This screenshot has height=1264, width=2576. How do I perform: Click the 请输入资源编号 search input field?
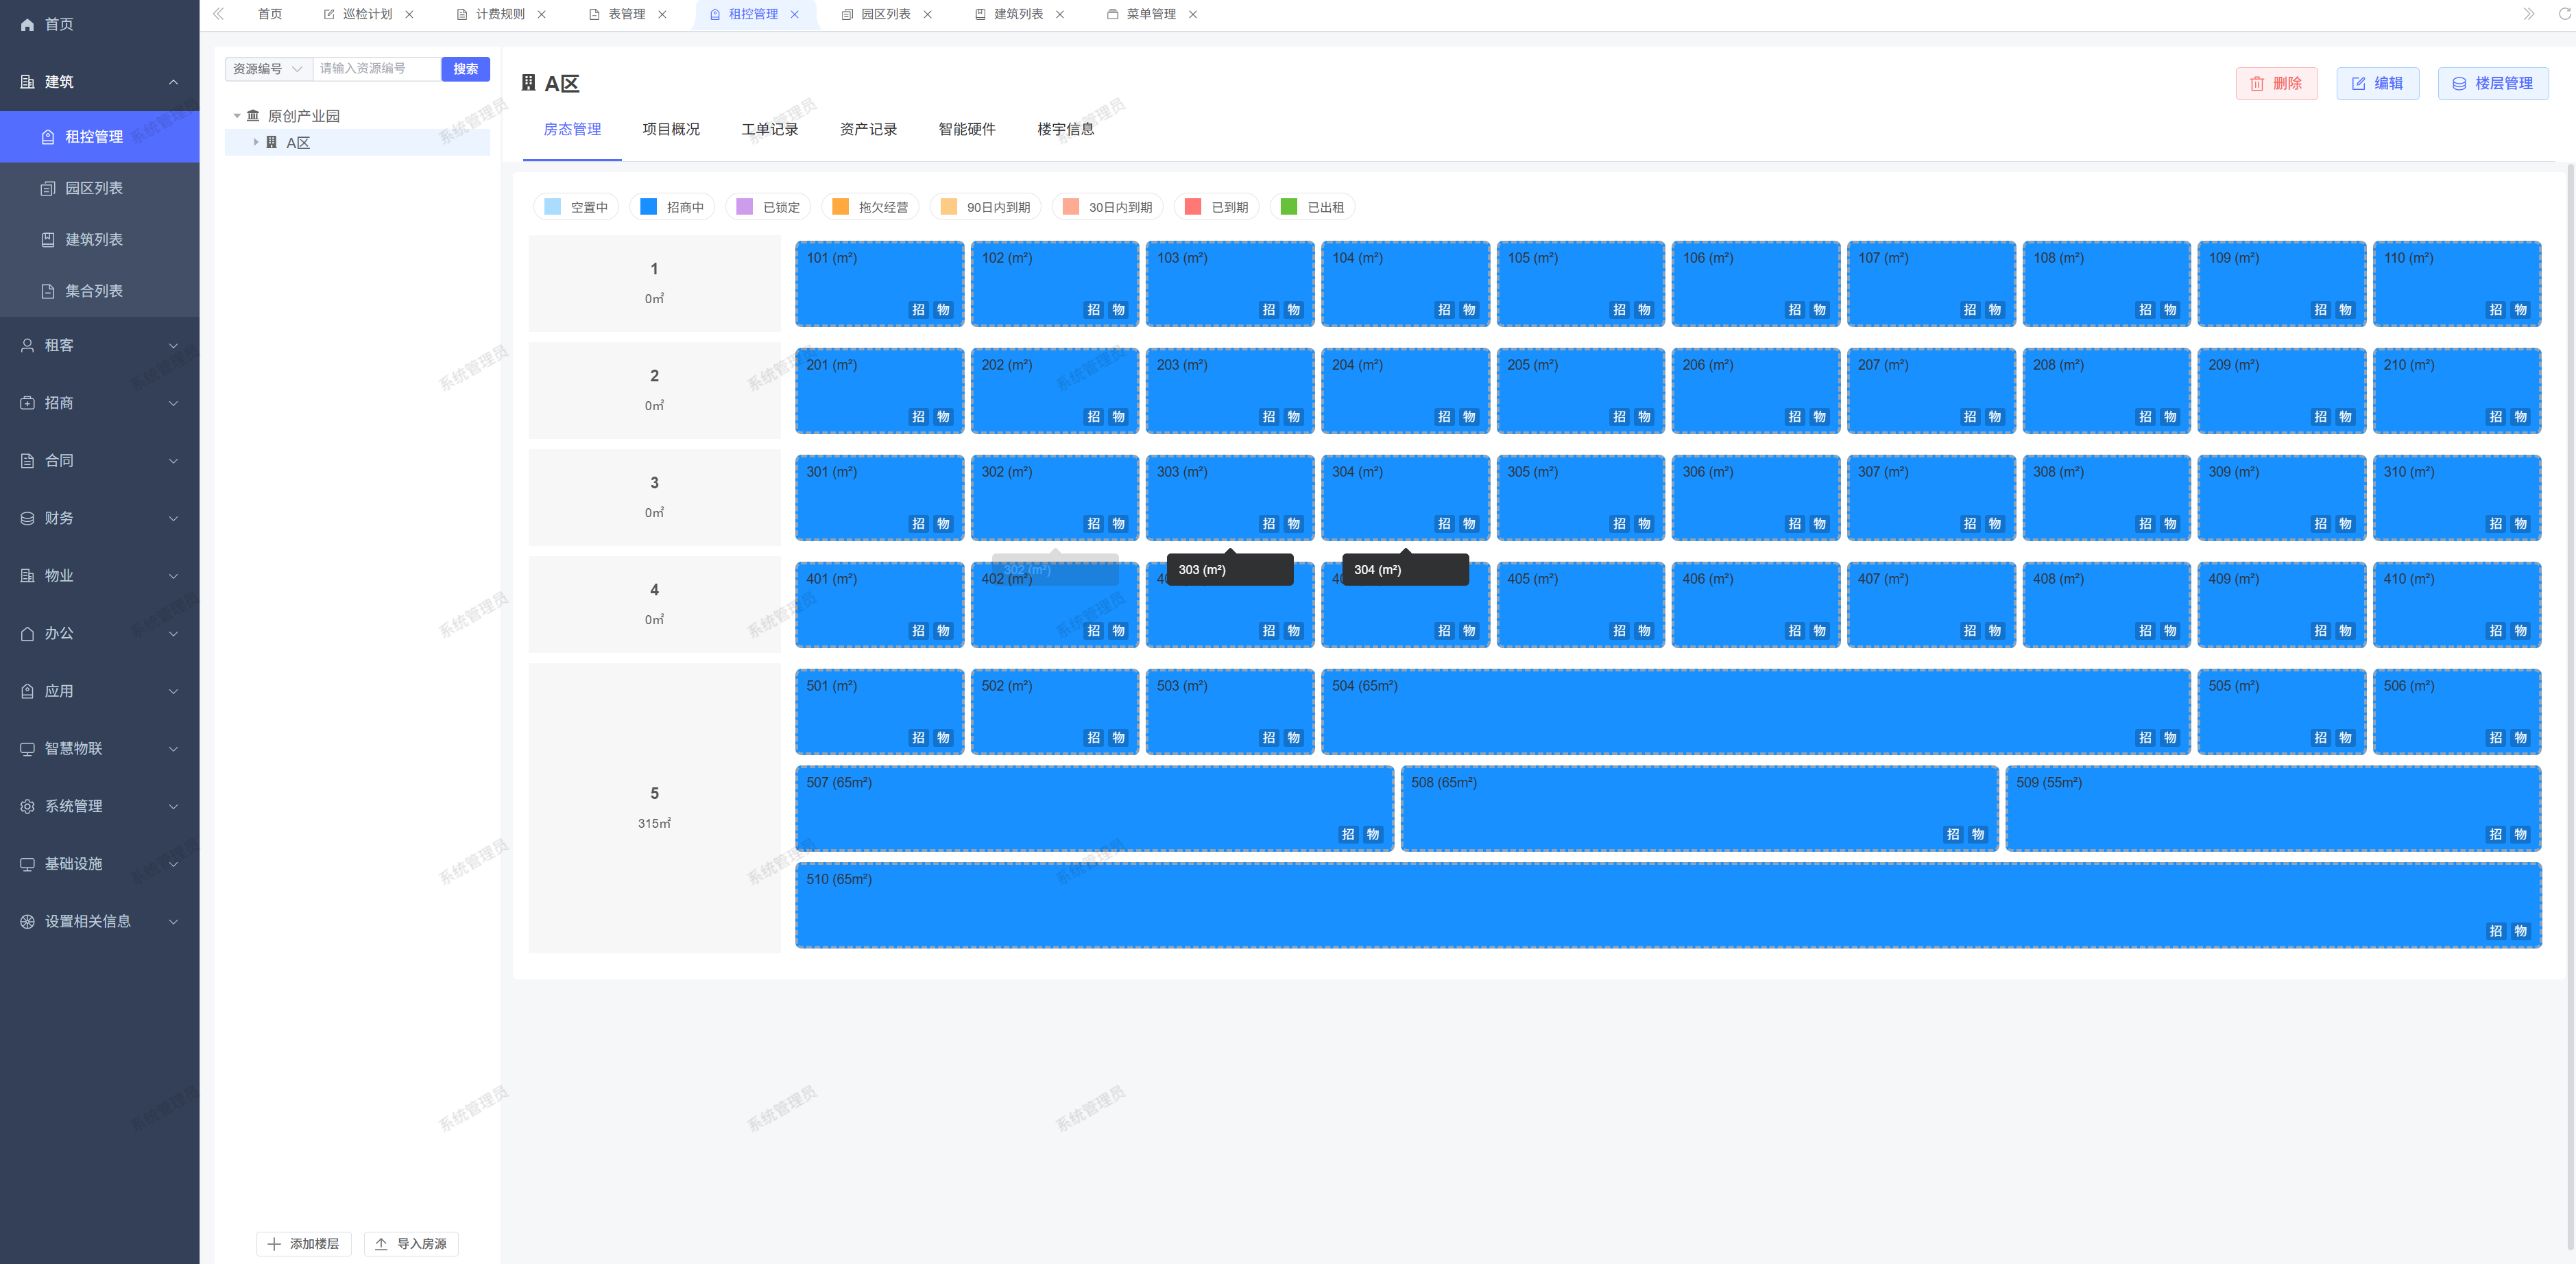376,69
